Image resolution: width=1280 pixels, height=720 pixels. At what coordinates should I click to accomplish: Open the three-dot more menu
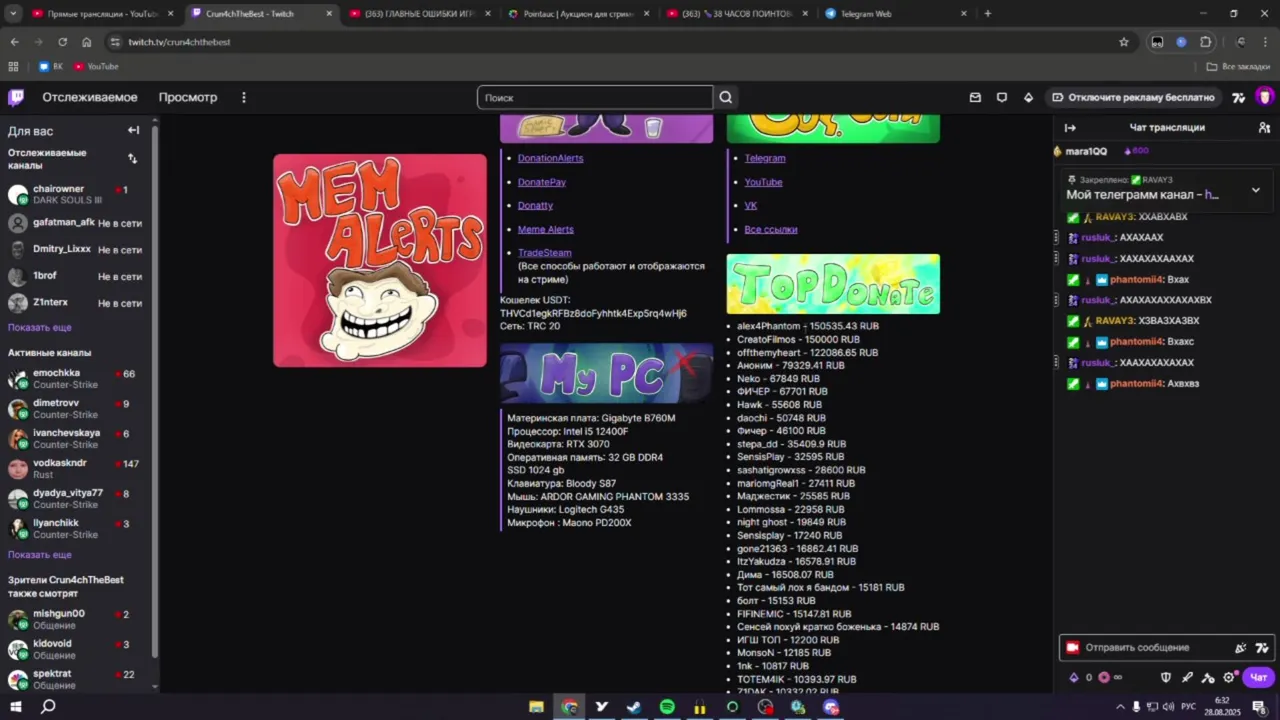243,97
